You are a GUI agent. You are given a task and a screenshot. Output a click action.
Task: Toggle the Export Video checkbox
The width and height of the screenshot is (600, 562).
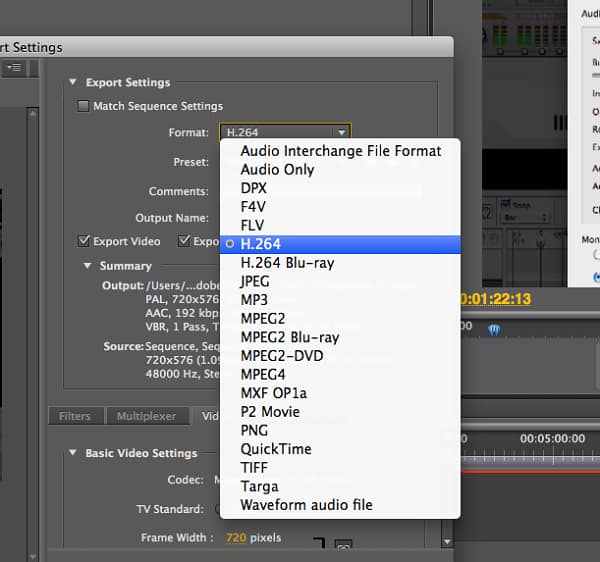click(x=84, y=241)
